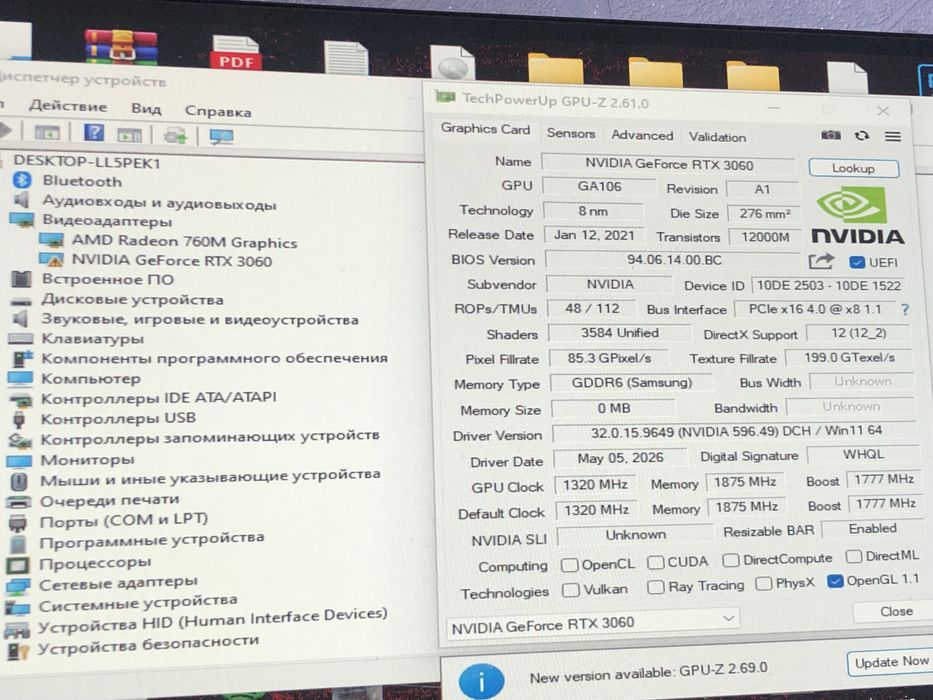Image resolution: width=933 pixels, height=700 pixels.
Task: Click the Name field showing NVIDIA GeForce RTX 3060
Action: click(668, 164)
